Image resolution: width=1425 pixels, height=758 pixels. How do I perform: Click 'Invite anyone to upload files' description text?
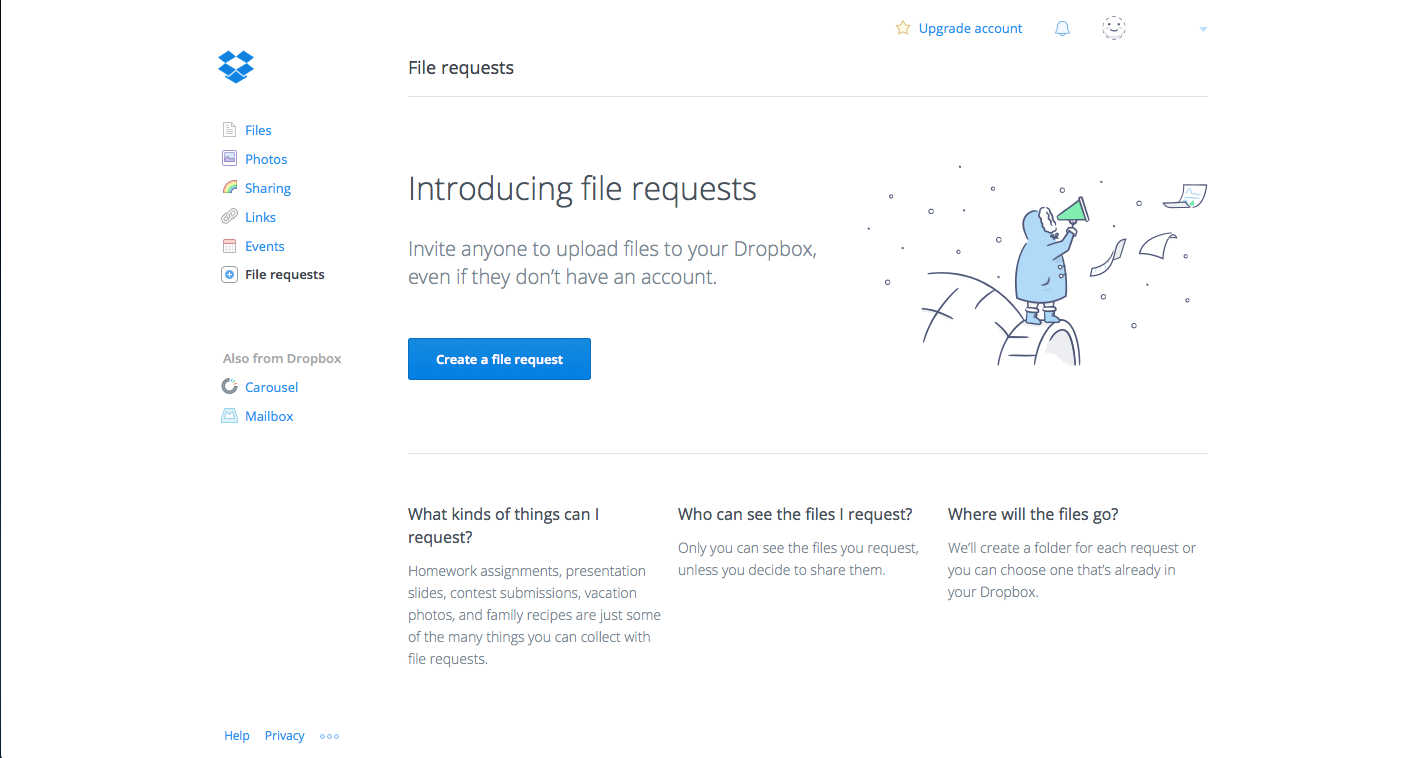click(612, 263)
